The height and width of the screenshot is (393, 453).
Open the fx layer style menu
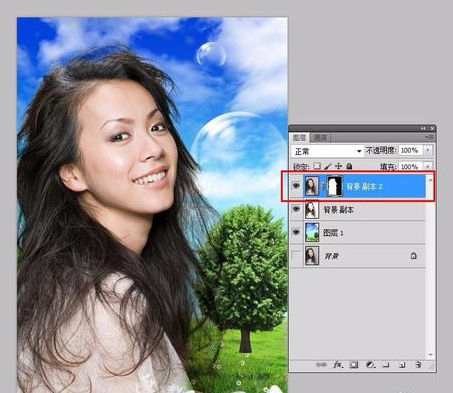tap(338, 365)
